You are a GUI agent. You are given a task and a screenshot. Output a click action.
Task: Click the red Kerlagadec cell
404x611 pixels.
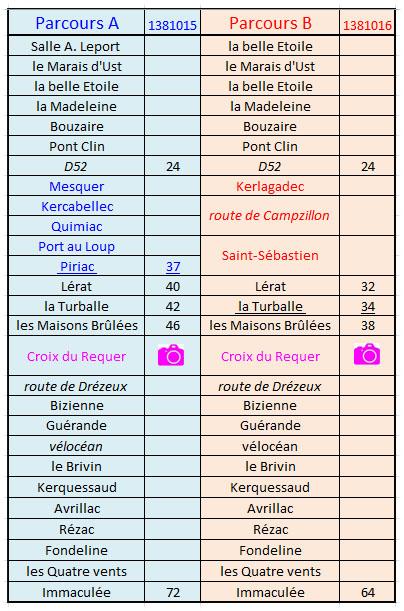[x=270, y=186]
